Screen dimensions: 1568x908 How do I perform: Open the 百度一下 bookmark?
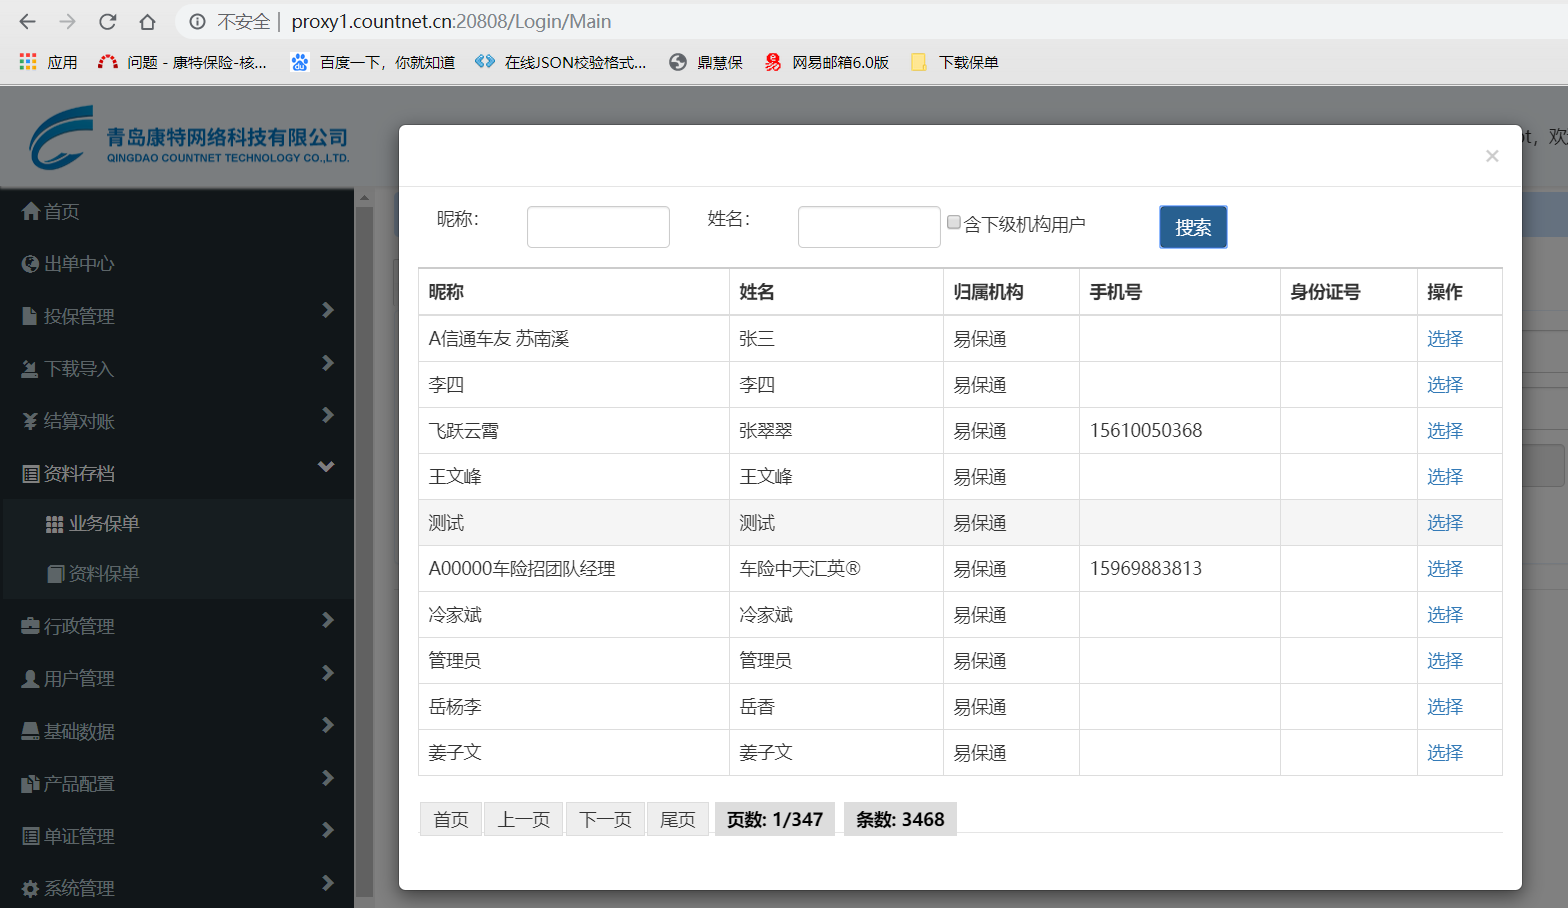tap(372, 62)
